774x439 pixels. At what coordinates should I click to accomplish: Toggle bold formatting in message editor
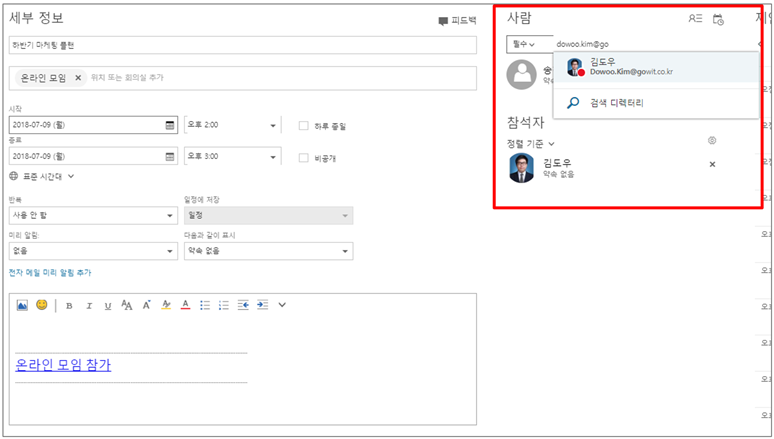pyautogui.click(x=69, y=305)
